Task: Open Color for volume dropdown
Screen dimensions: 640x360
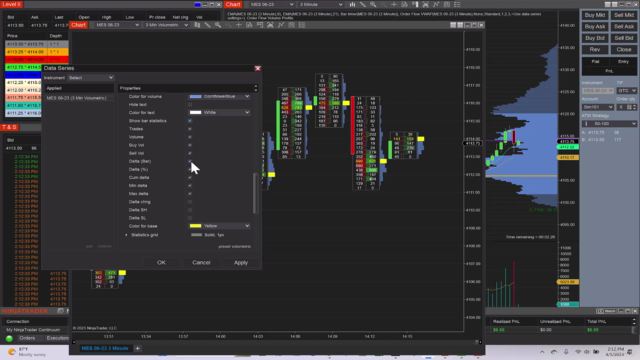Action: [x=219, y=96]
